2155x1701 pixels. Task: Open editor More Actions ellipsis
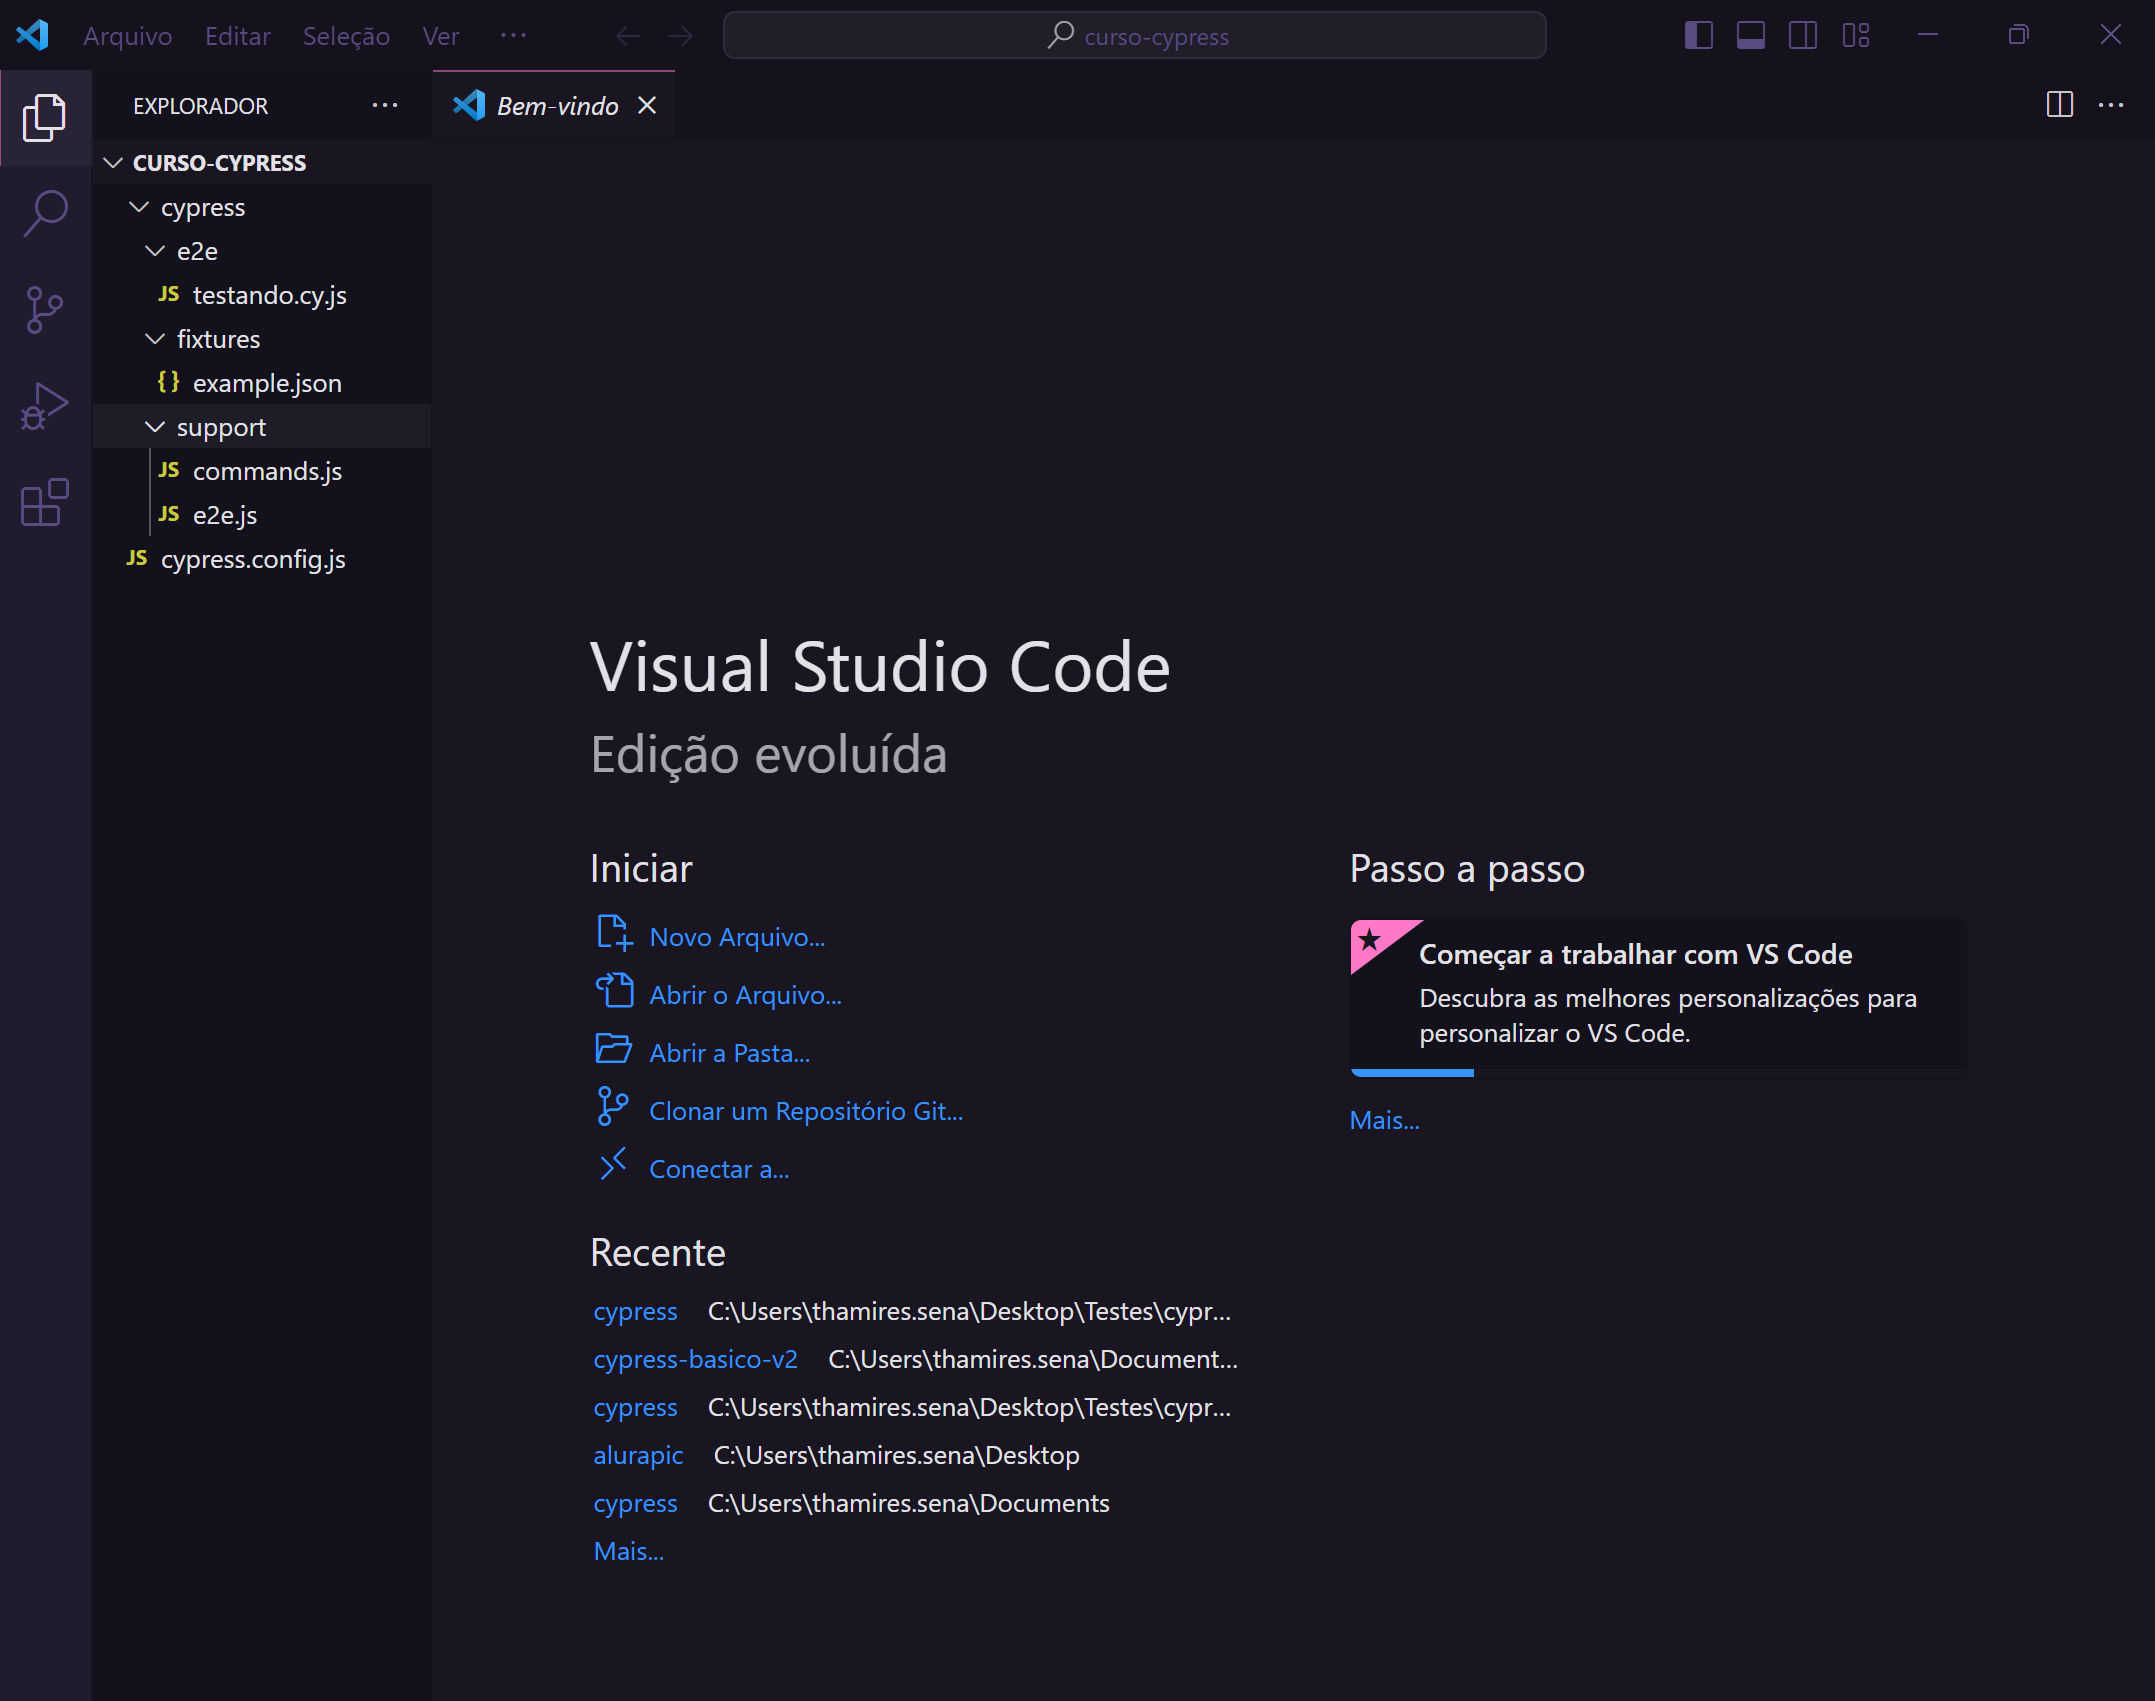(x=2111, y=105)
